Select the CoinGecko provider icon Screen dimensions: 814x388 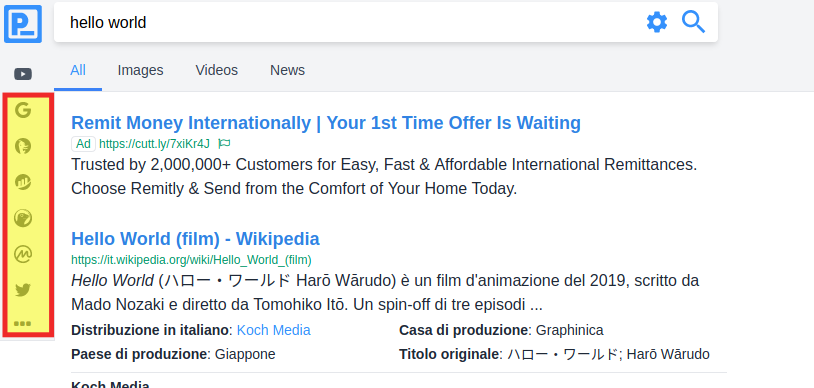tap(23, 218)
